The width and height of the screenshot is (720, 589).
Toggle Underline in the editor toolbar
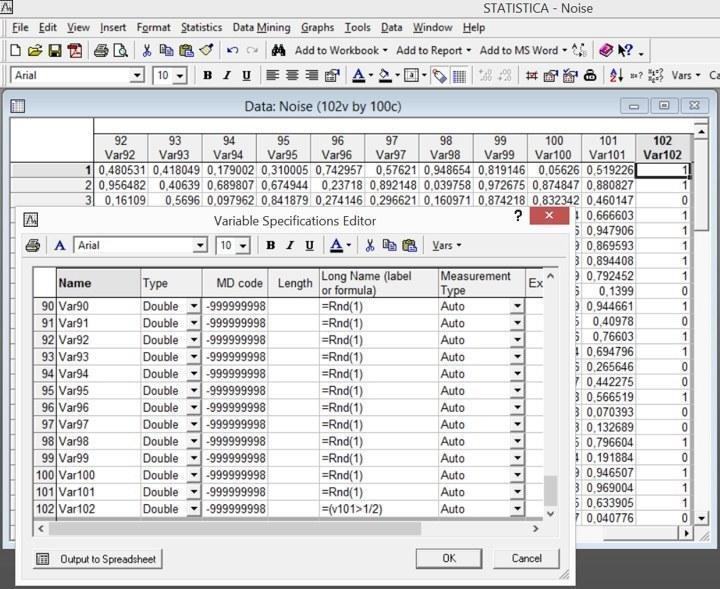309,246
